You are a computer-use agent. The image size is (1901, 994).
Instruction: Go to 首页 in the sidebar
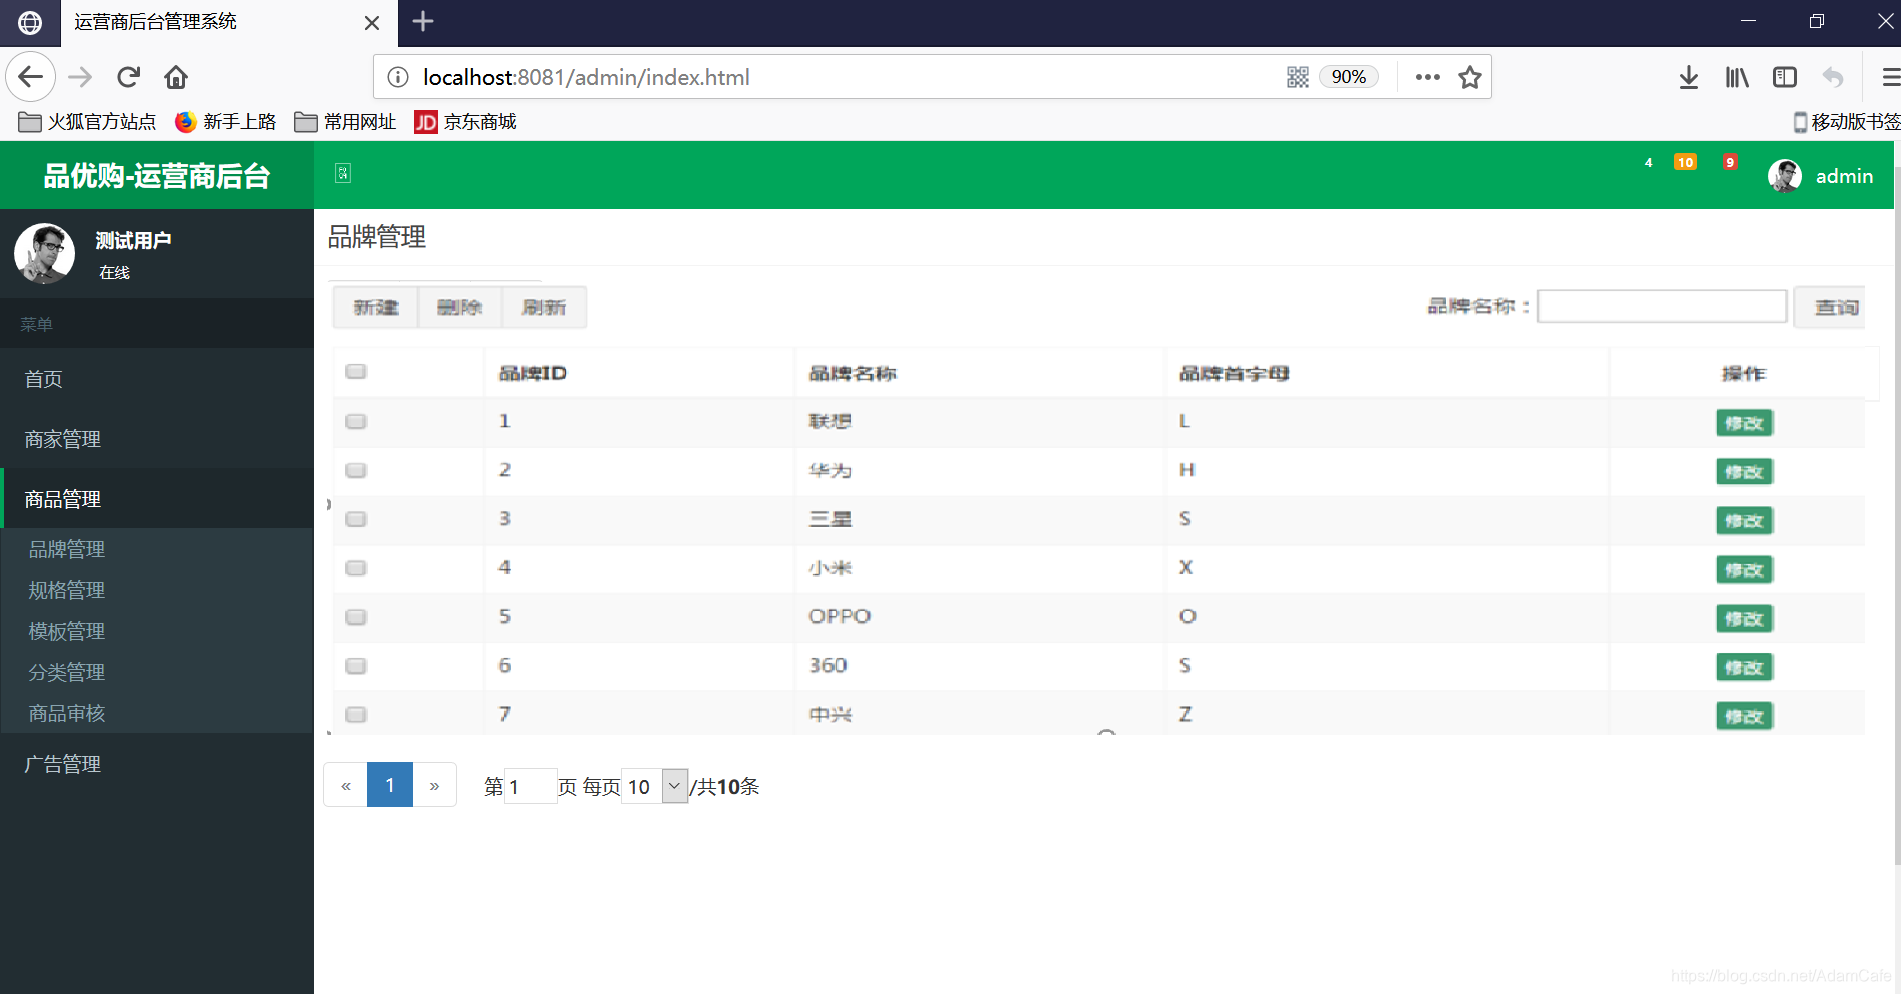pos(157,378)
